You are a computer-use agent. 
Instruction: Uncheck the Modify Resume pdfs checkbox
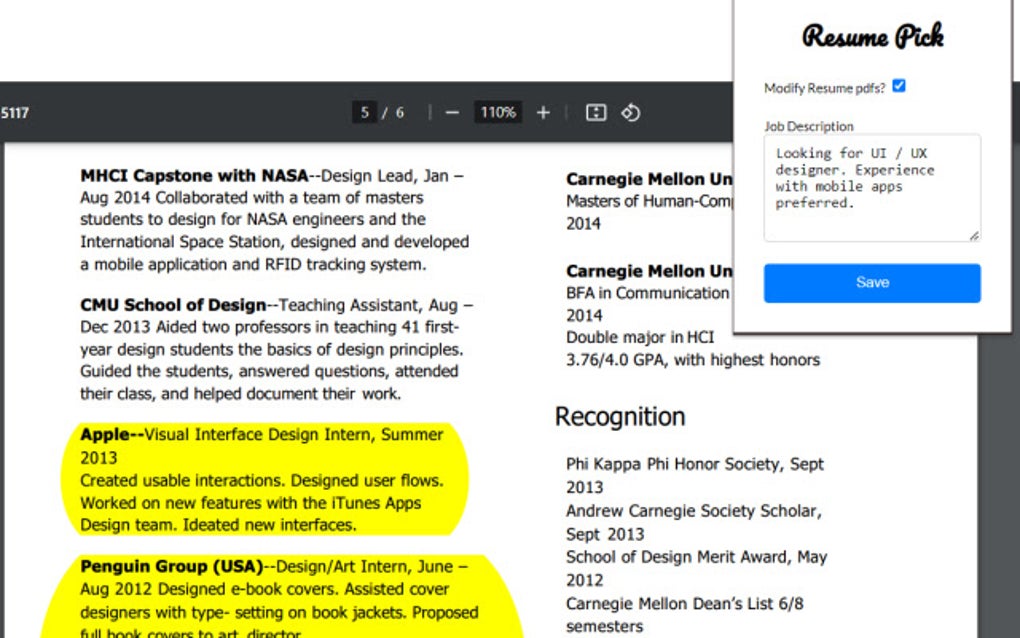898,86
